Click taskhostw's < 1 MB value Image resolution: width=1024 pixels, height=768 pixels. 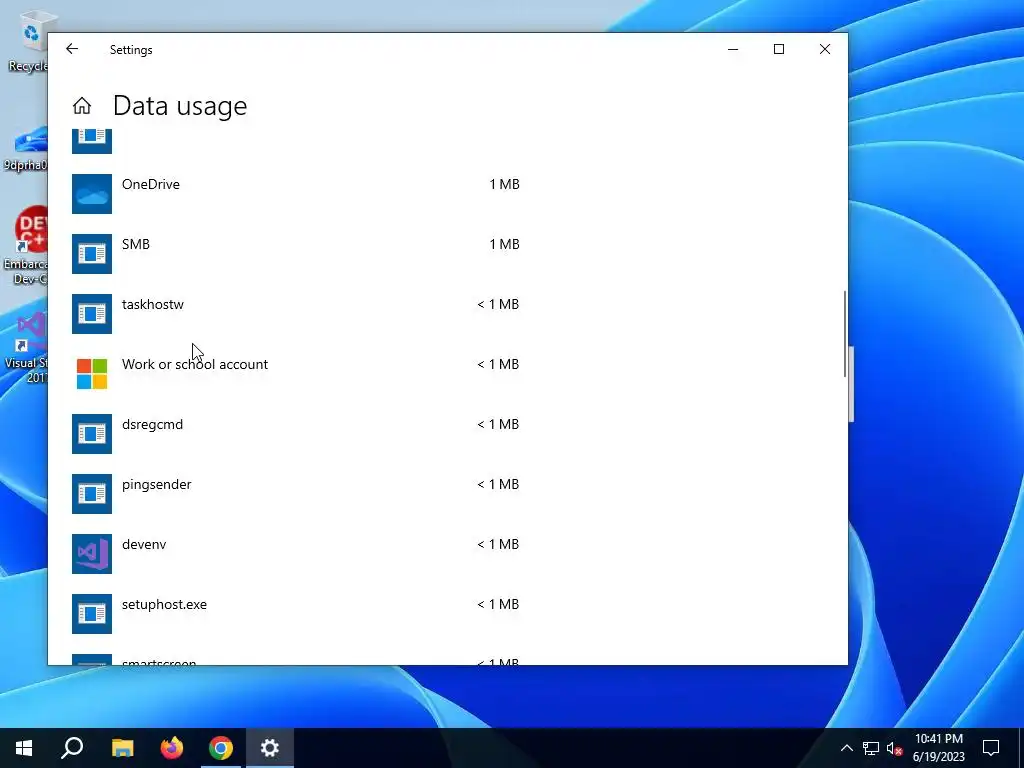click(498, 304)
